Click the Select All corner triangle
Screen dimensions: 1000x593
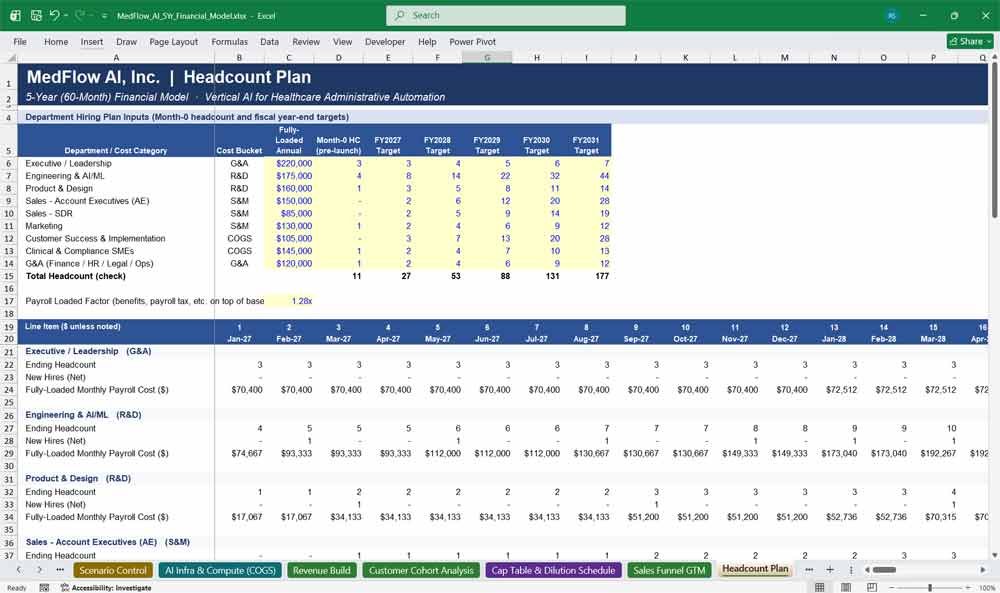(10, 57)
